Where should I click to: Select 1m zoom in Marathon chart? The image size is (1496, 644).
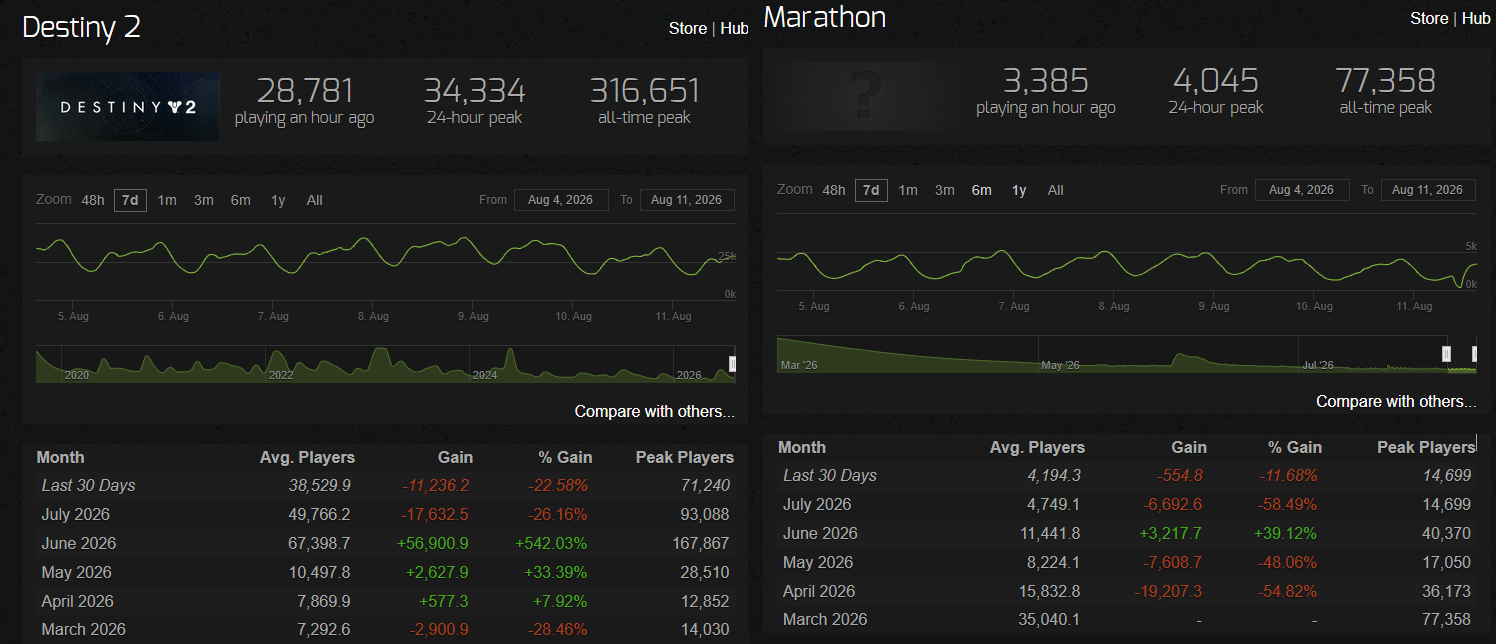point(908,190)
